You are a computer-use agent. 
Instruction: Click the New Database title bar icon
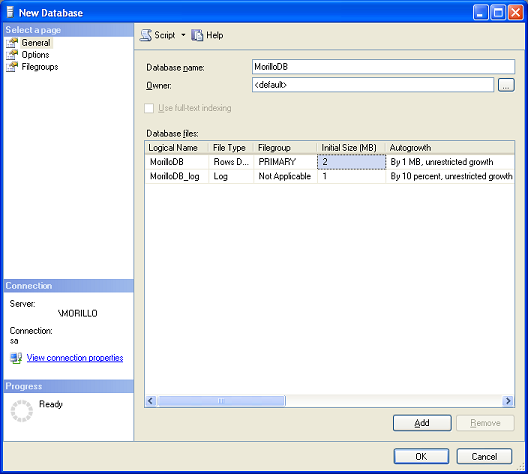tap(10, 12)
